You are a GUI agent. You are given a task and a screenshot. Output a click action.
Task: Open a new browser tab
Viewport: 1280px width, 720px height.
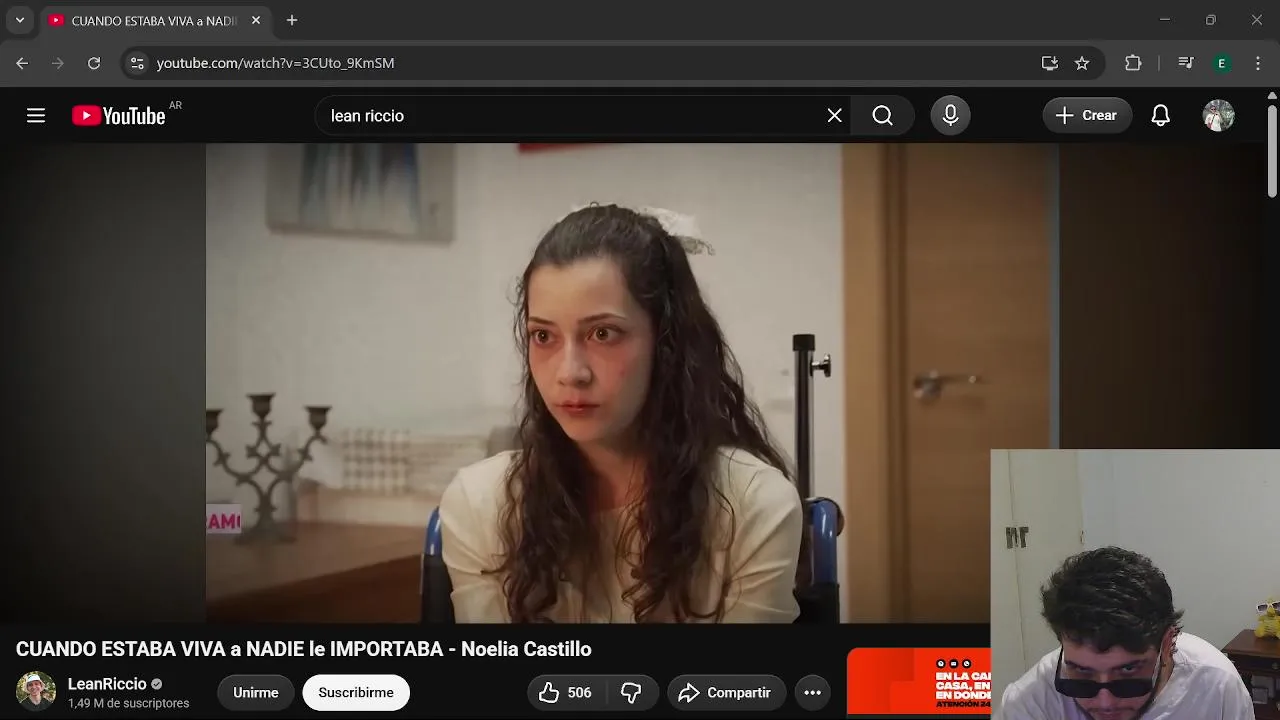point(292,20)
